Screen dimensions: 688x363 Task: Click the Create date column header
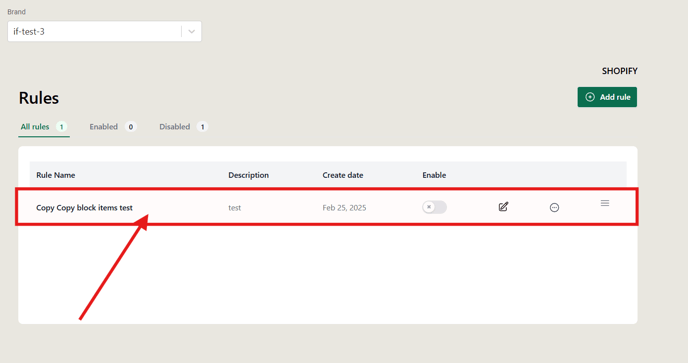[343, 175]
